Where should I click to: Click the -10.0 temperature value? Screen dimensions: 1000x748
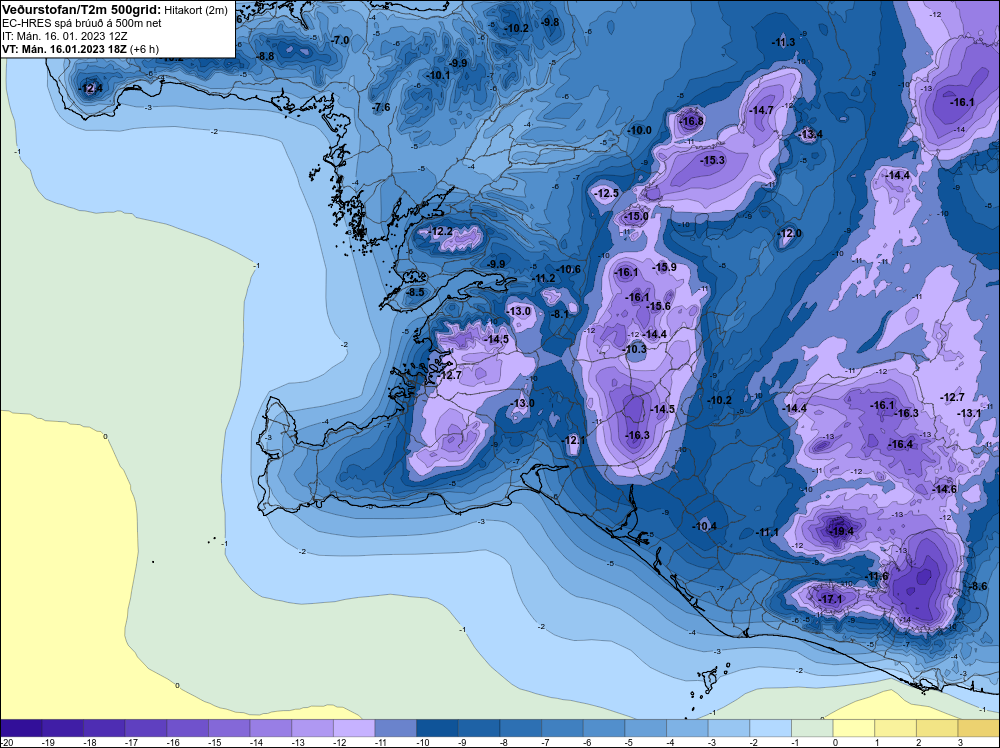pos(639,131)
